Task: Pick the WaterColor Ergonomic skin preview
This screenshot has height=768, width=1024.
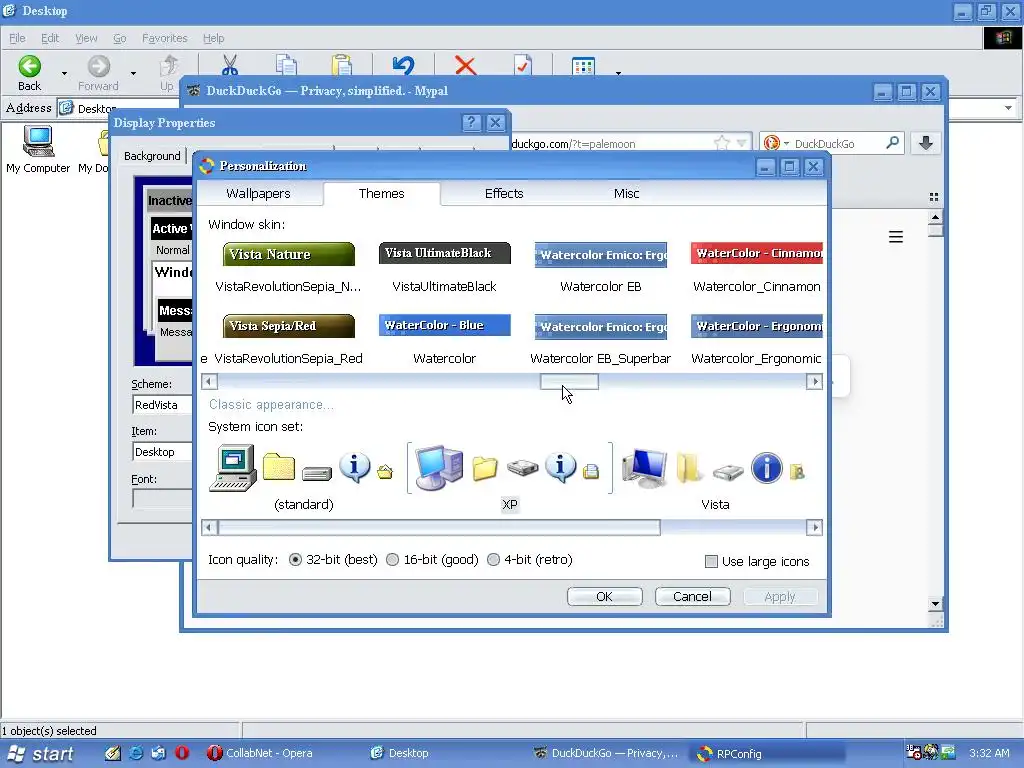Action: click(757, 326)
